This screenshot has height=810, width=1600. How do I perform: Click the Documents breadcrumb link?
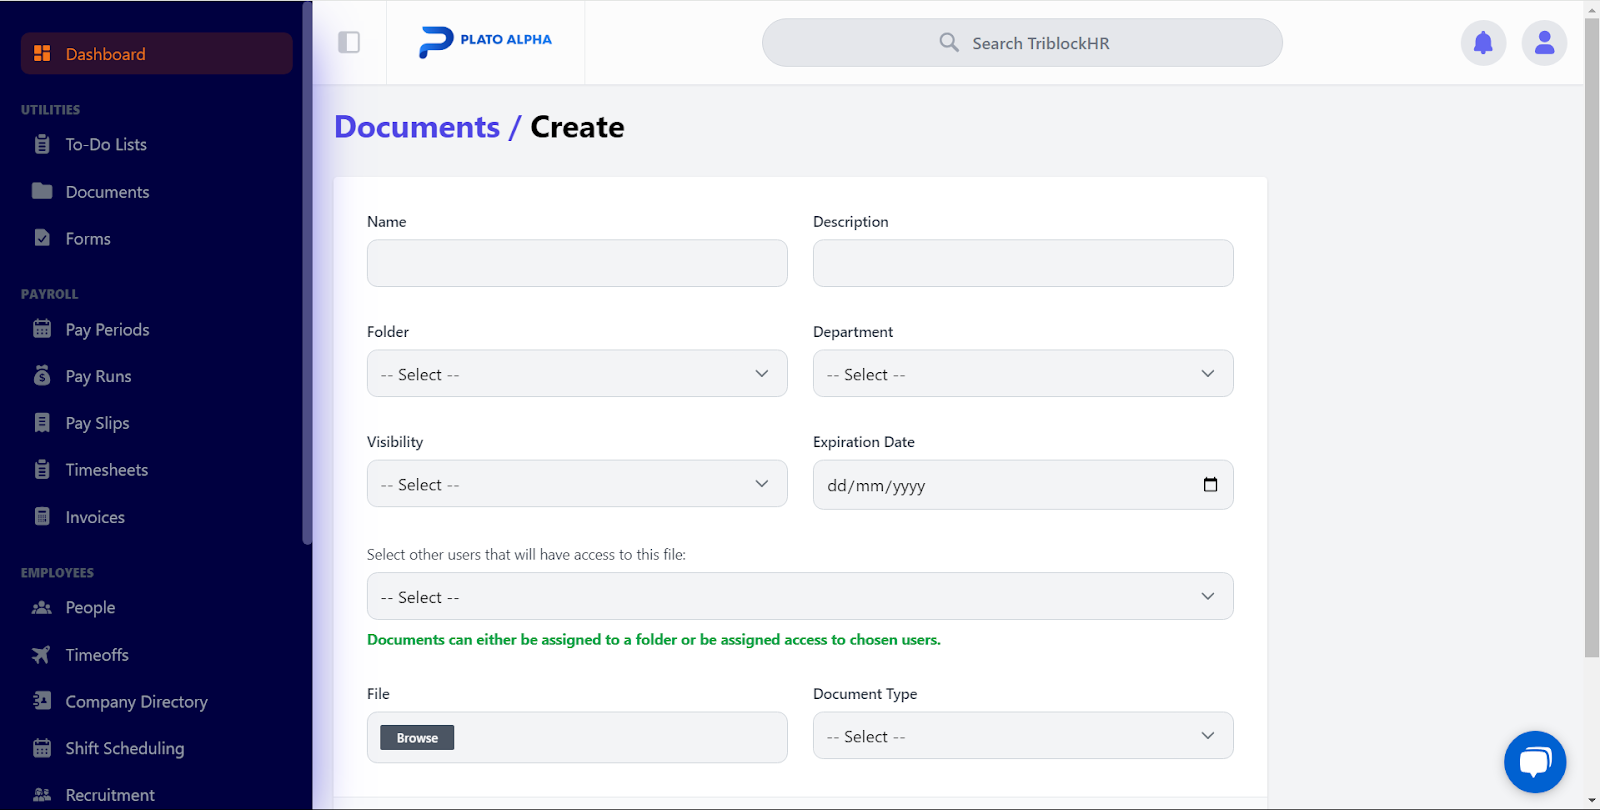pos(417,127)
